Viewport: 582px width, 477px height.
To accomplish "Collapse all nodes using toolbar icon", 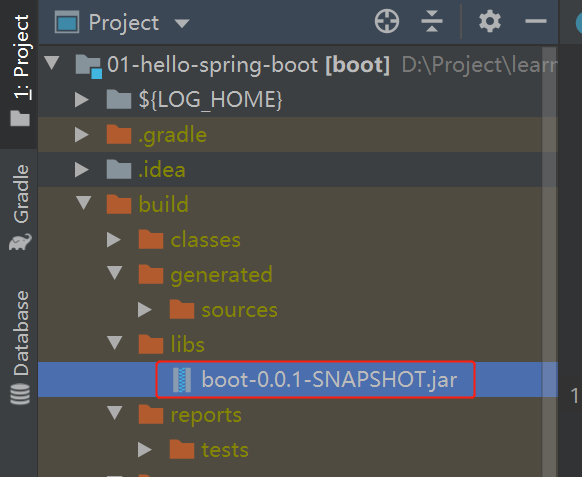I will (x=432, y=22).
